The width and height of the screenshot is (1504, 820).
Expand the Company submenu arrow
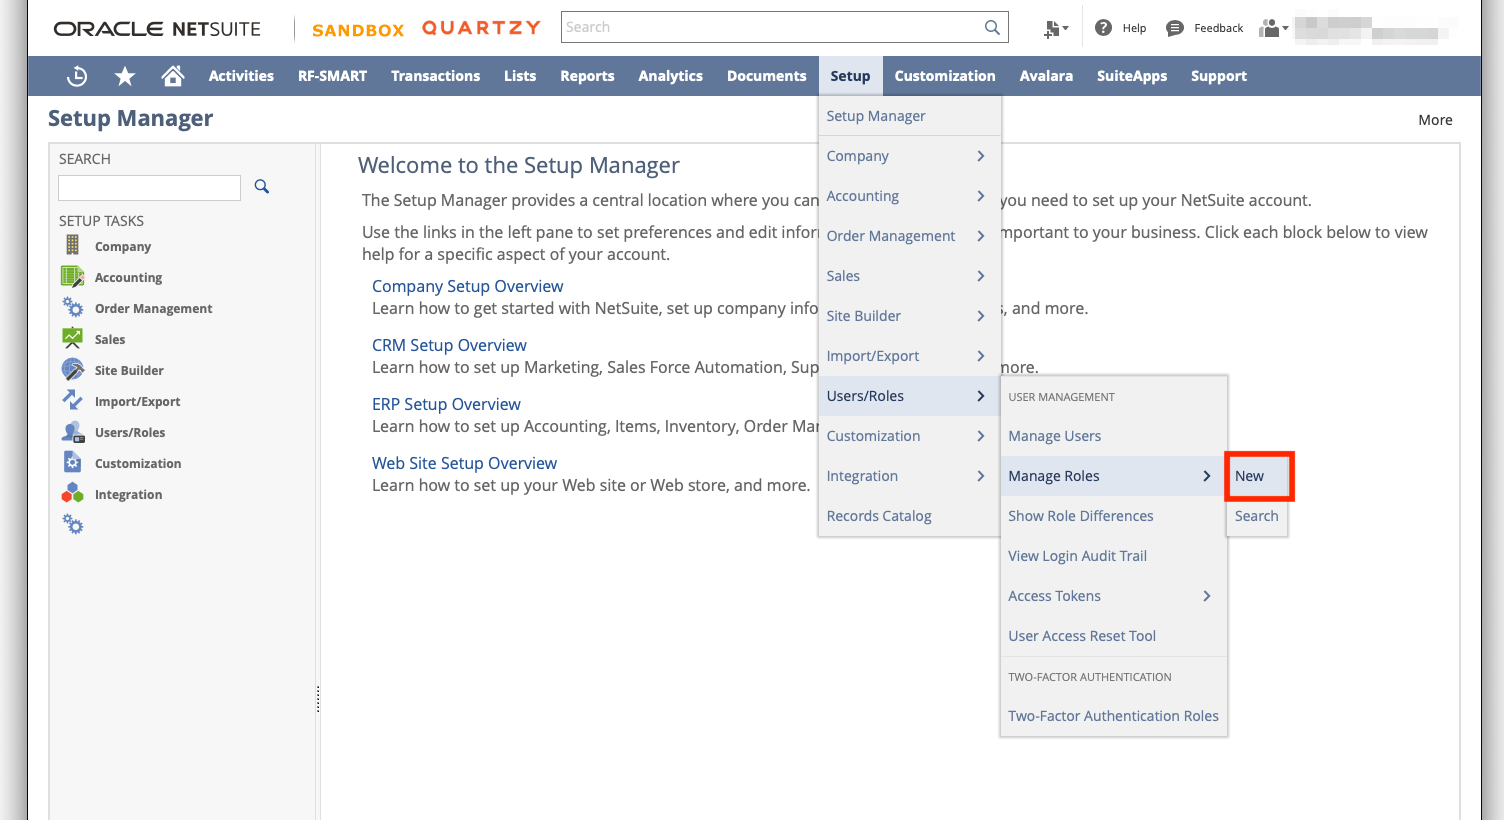coord(981,156)
